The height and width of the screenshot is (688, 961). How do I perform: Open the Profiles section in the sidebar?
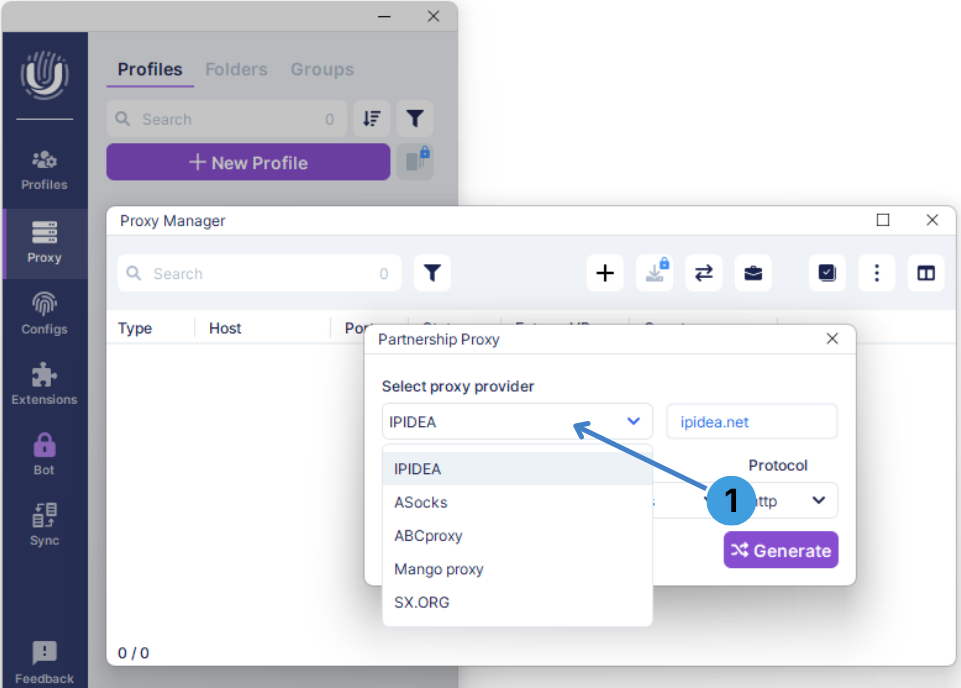point(44,171)
